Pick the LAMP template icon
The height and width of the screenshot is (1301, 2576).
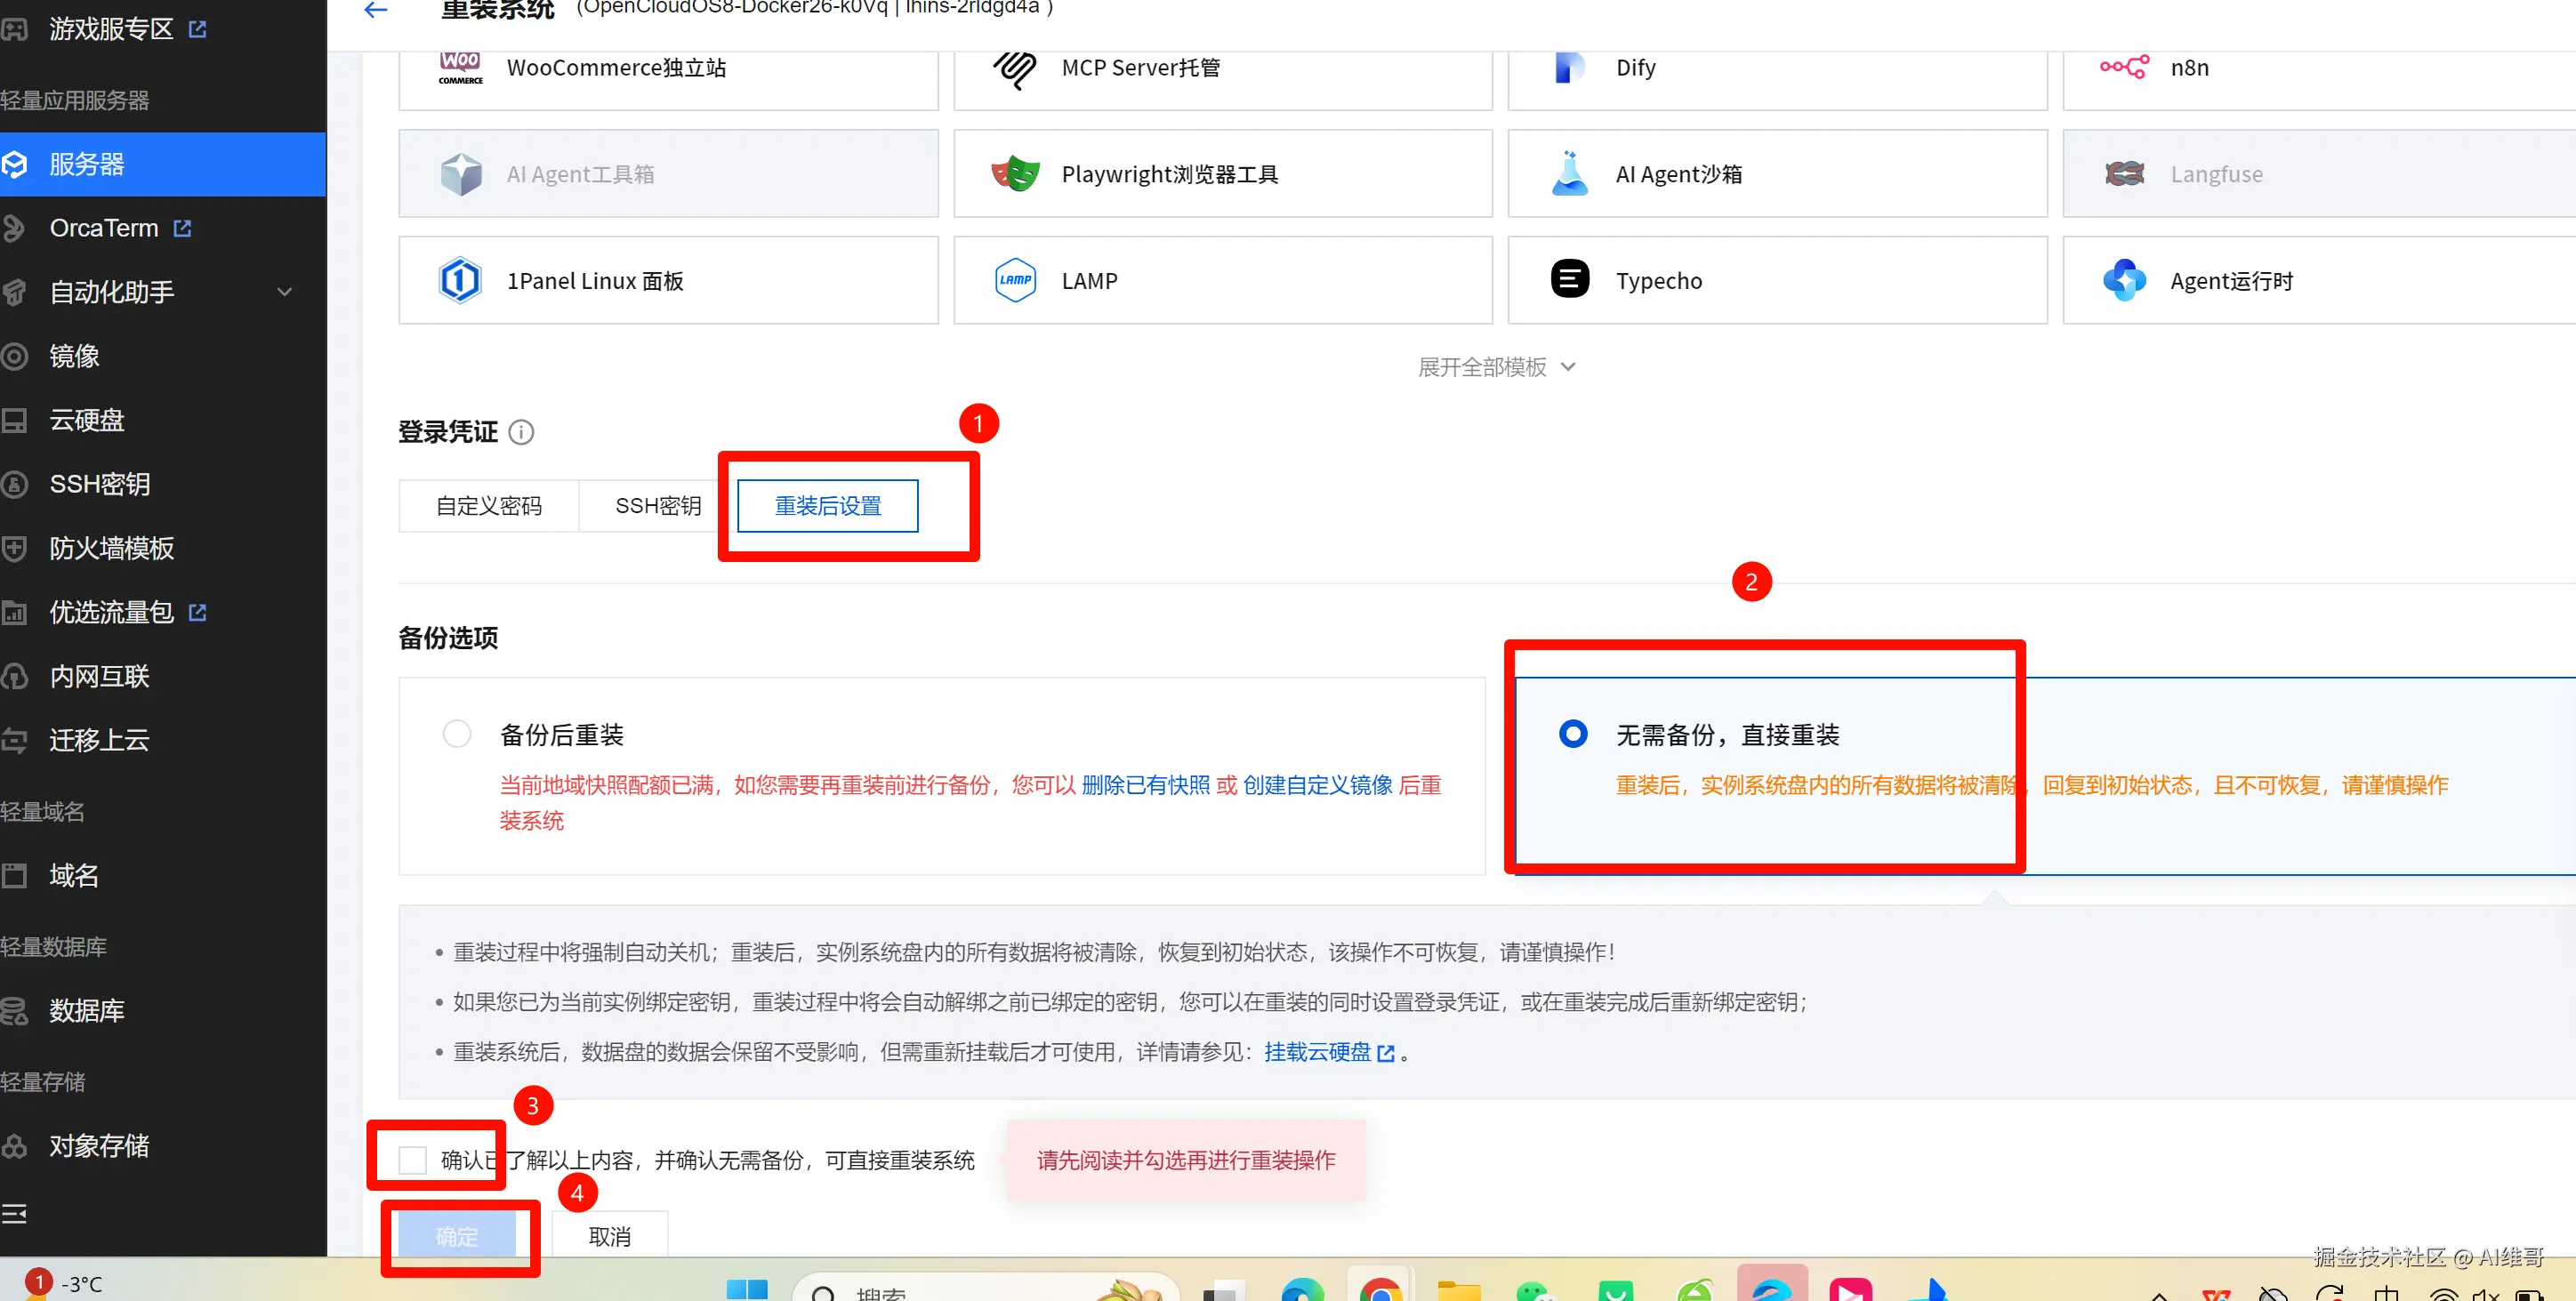point(1015,281)
